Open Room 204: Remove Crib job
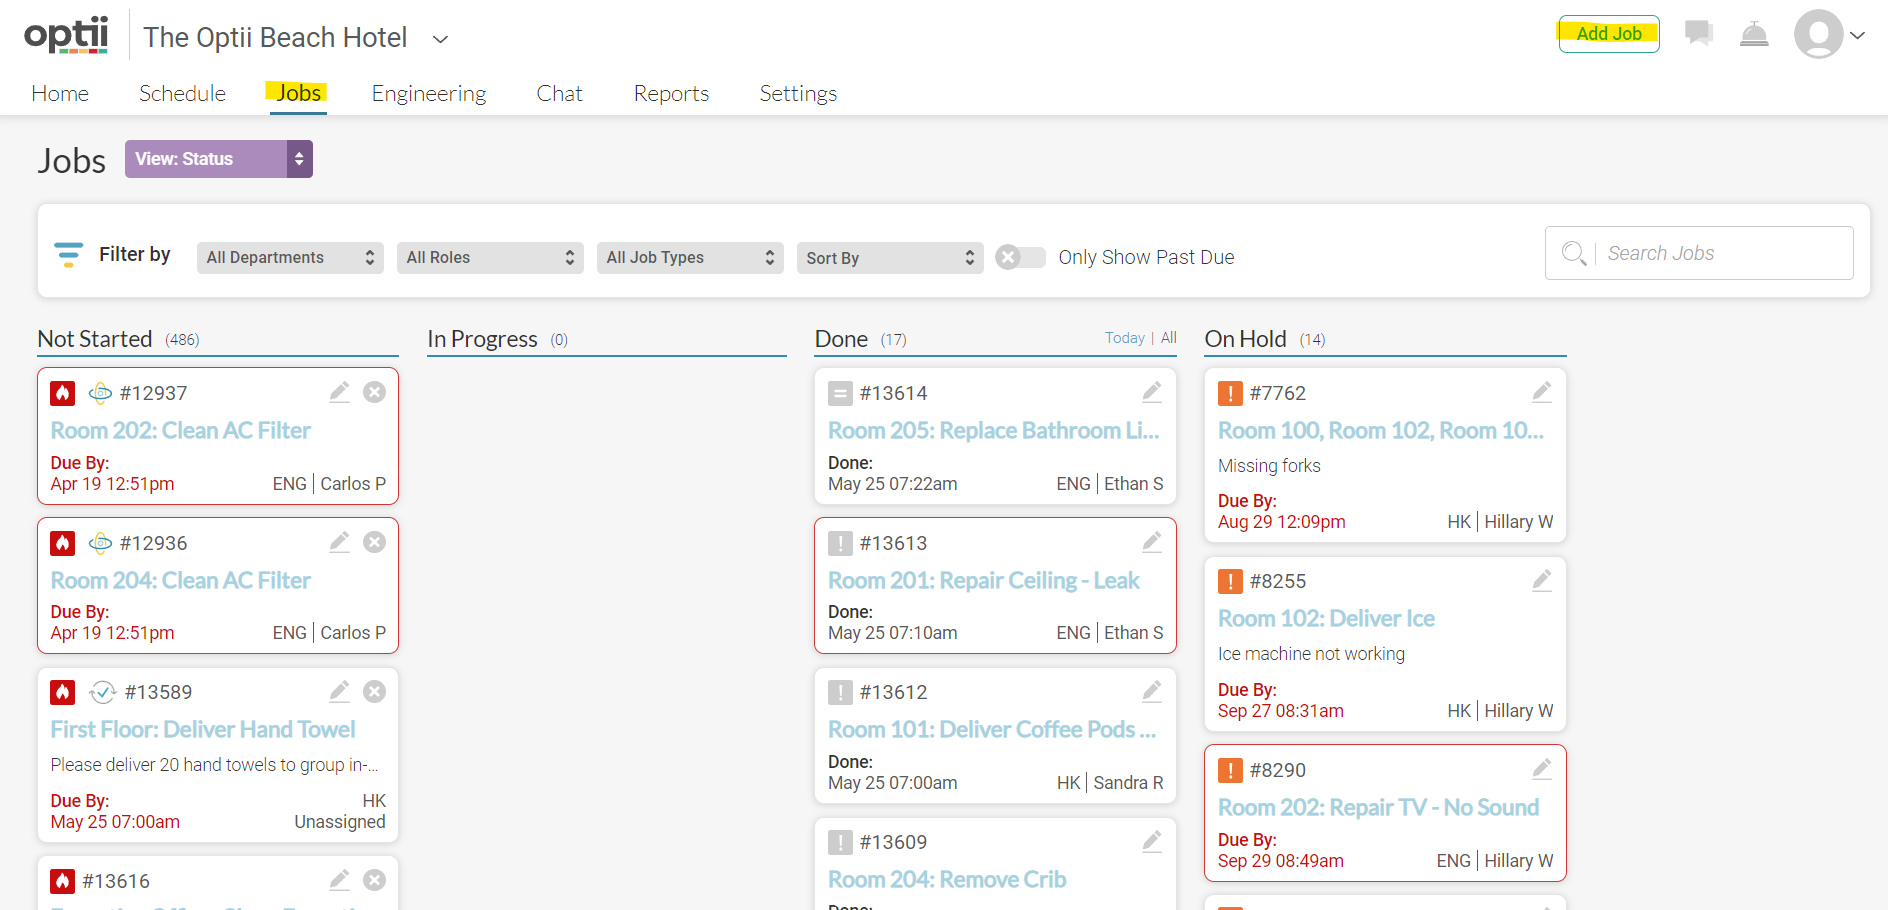 [x=947, y=879]
